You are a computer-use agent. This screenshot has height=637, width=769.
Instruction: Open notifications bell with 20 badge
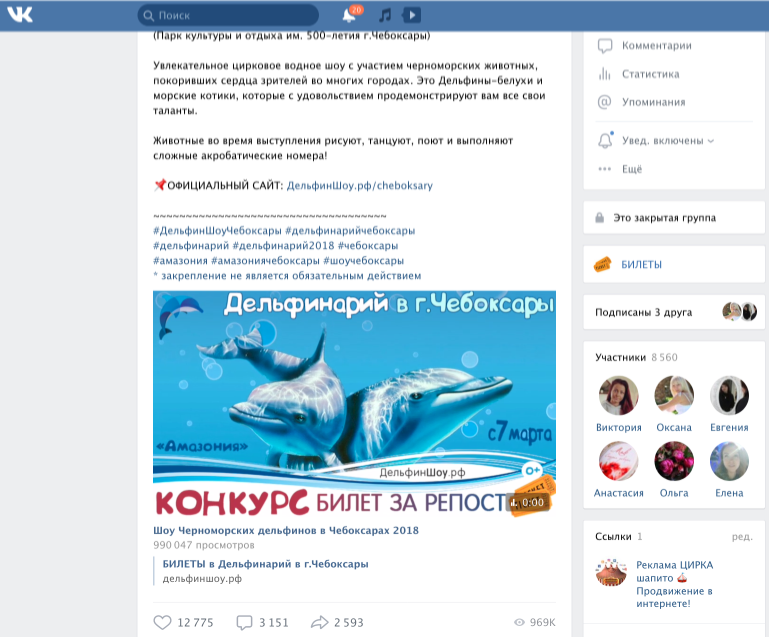click(351, 14)
